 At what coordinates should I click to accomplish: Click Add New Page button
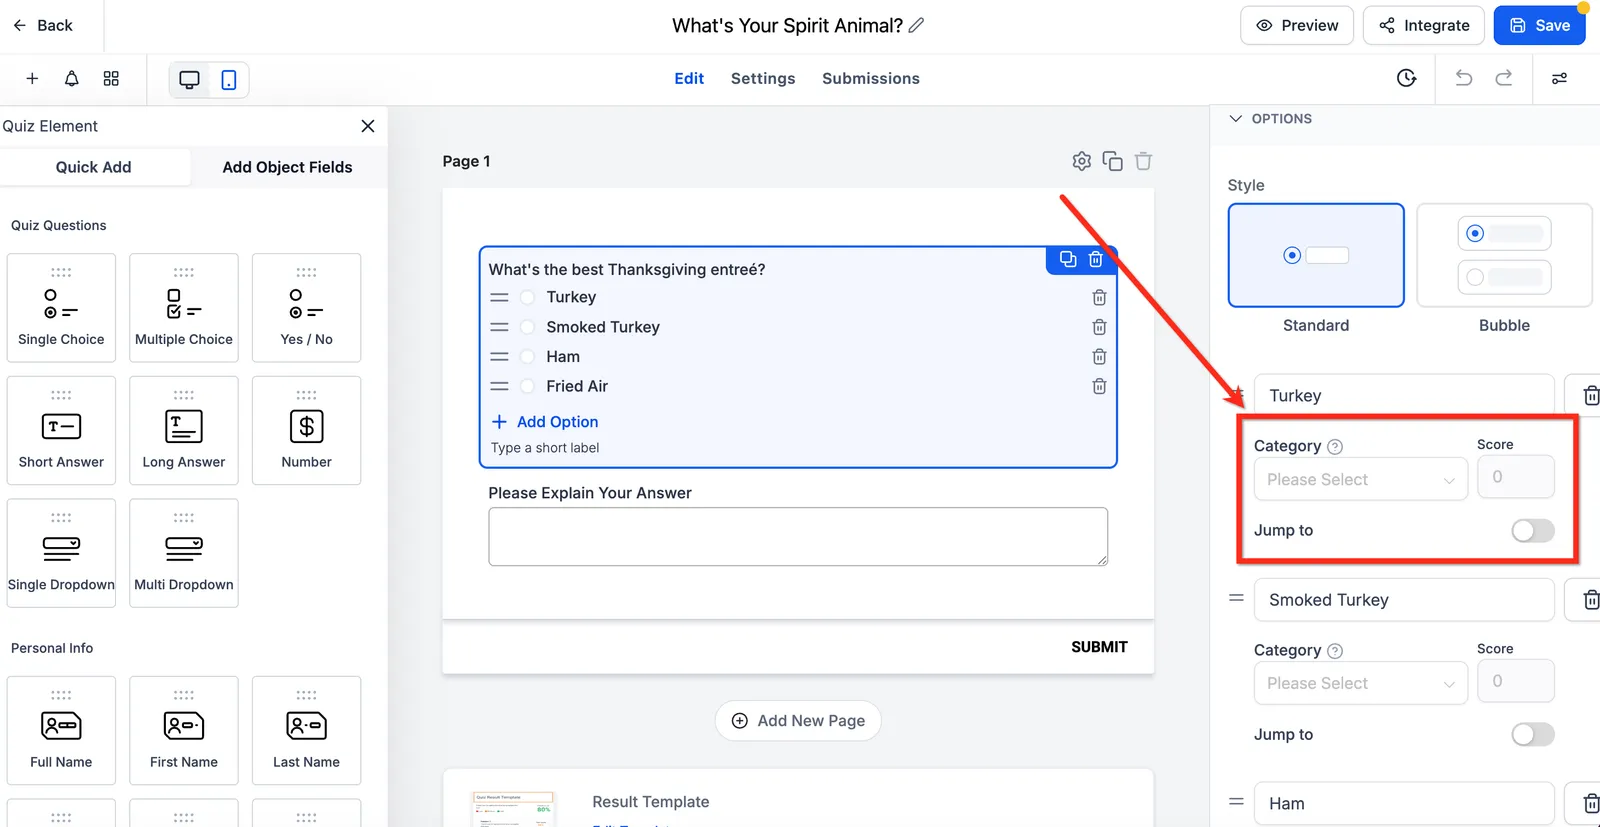[798, 721]
